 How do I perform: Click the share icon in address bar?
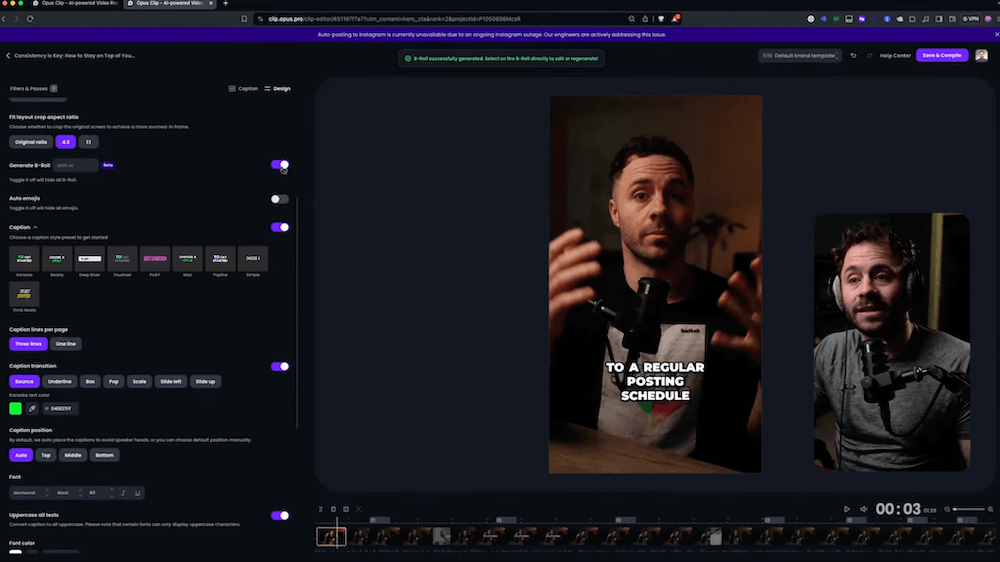point(645,18)
